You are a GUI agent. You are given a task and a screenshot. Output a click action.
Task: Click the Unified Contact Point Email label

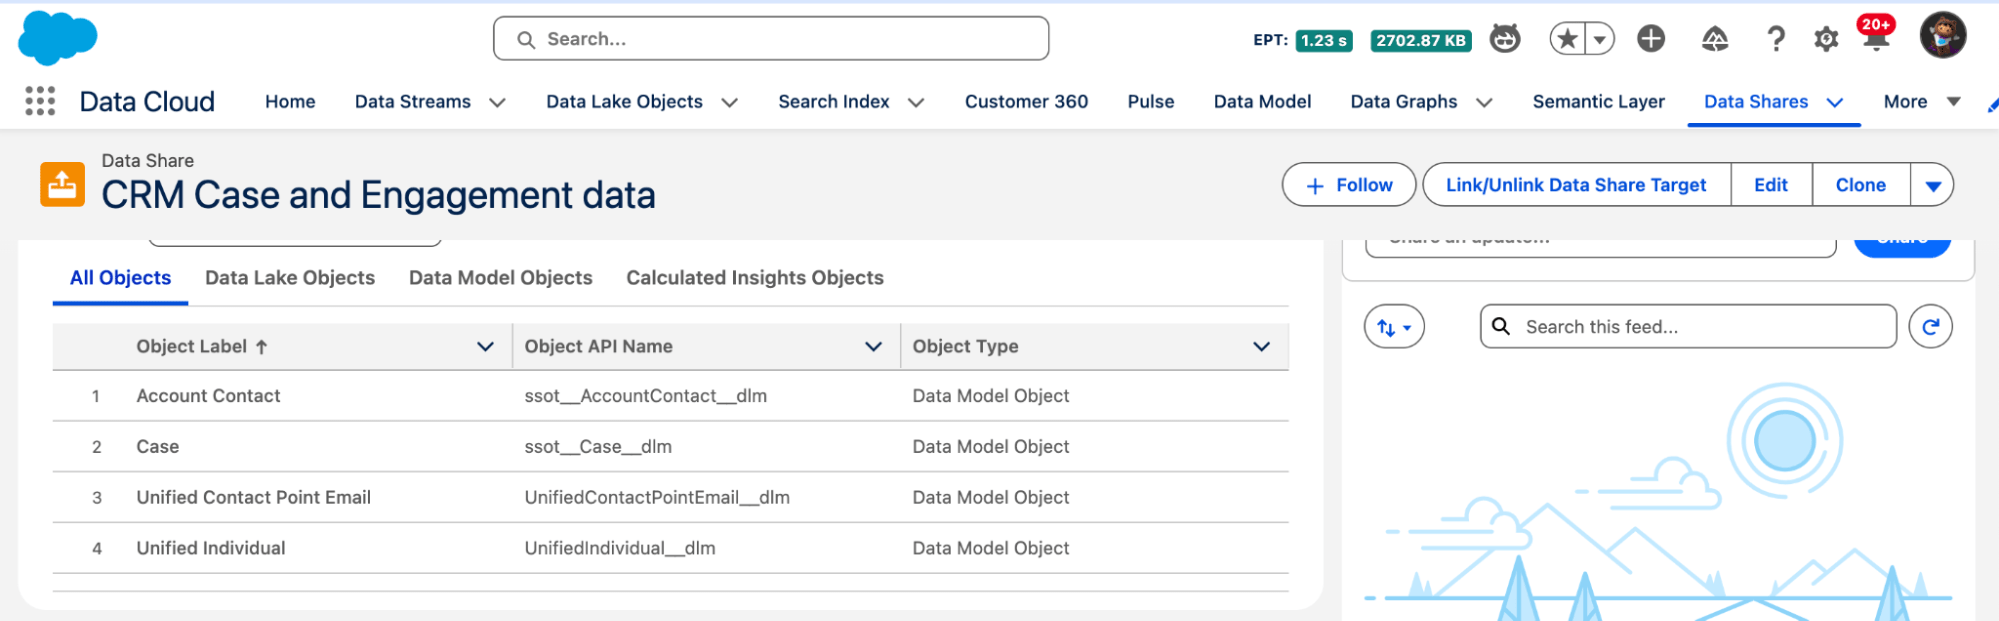[x=253, y=497]
